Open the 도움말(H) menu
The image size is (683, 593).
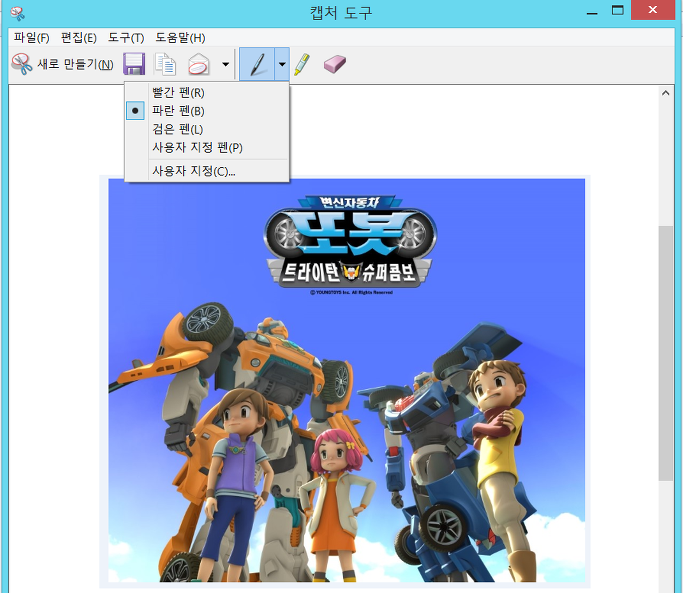(x=180, y=38)
